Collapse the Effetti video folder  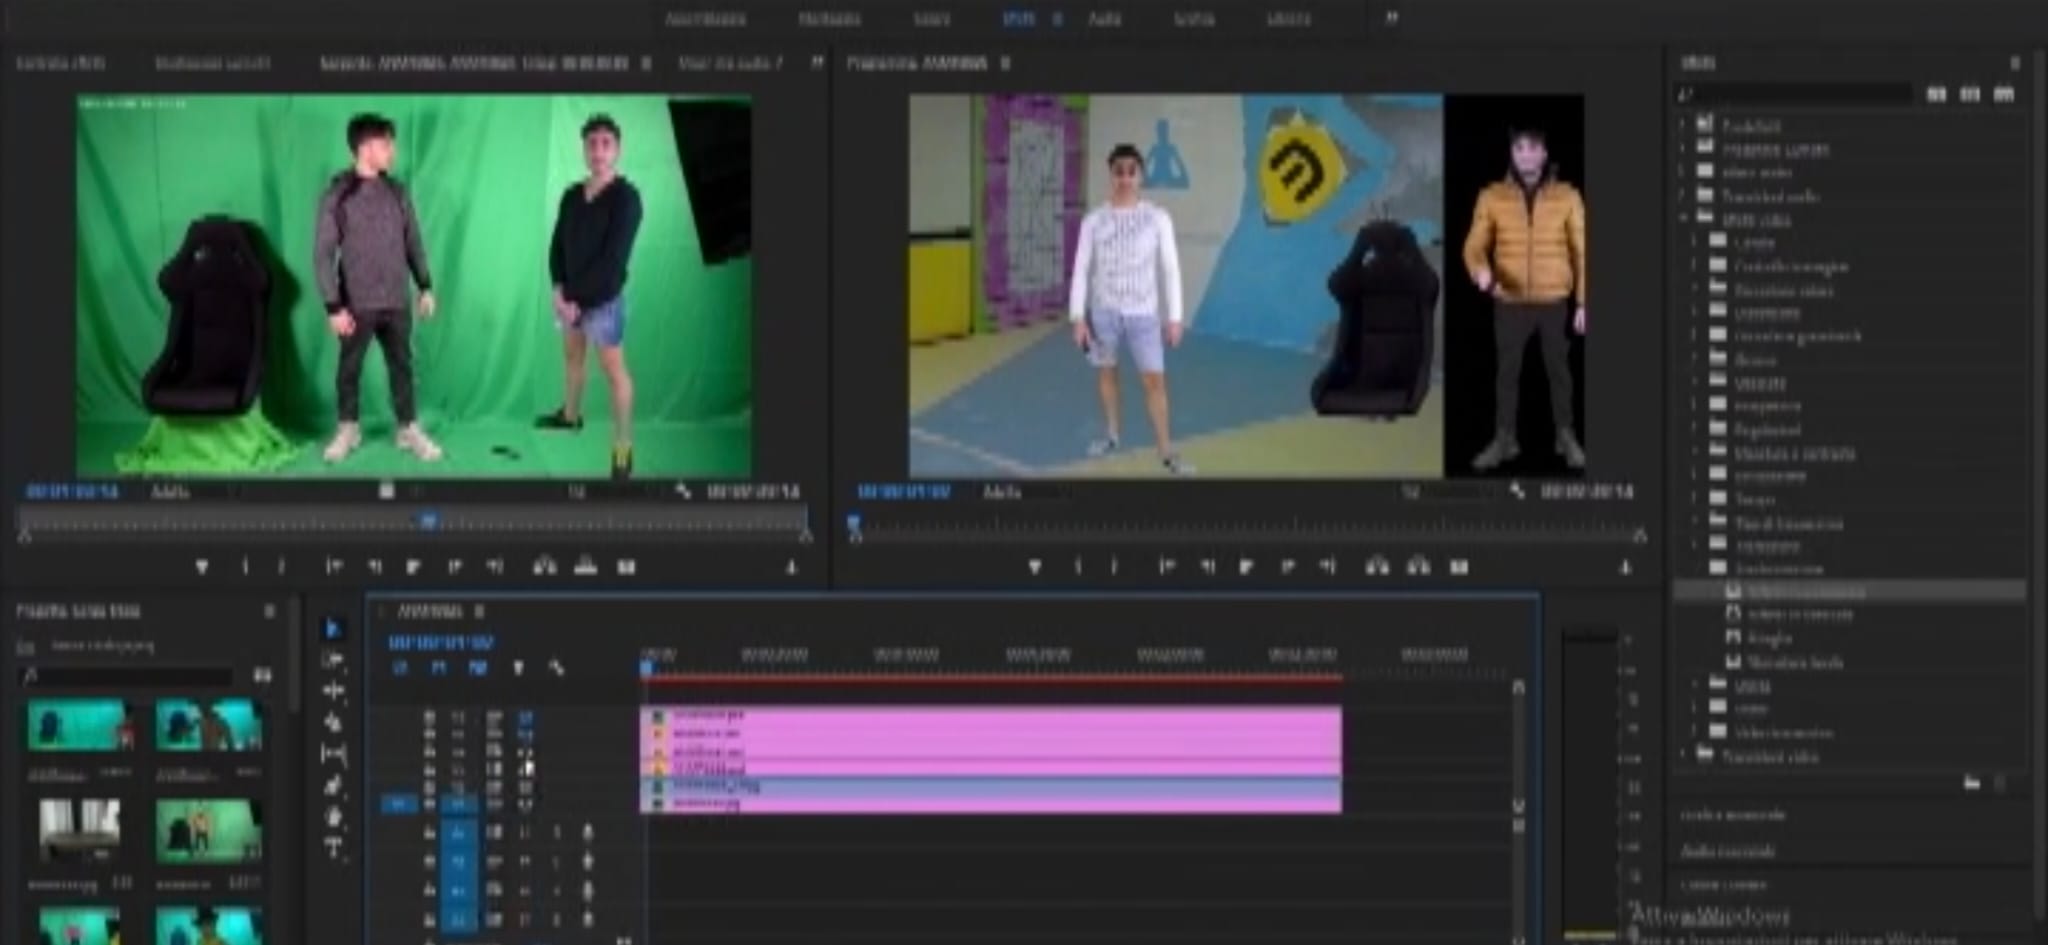(1683, 218)
